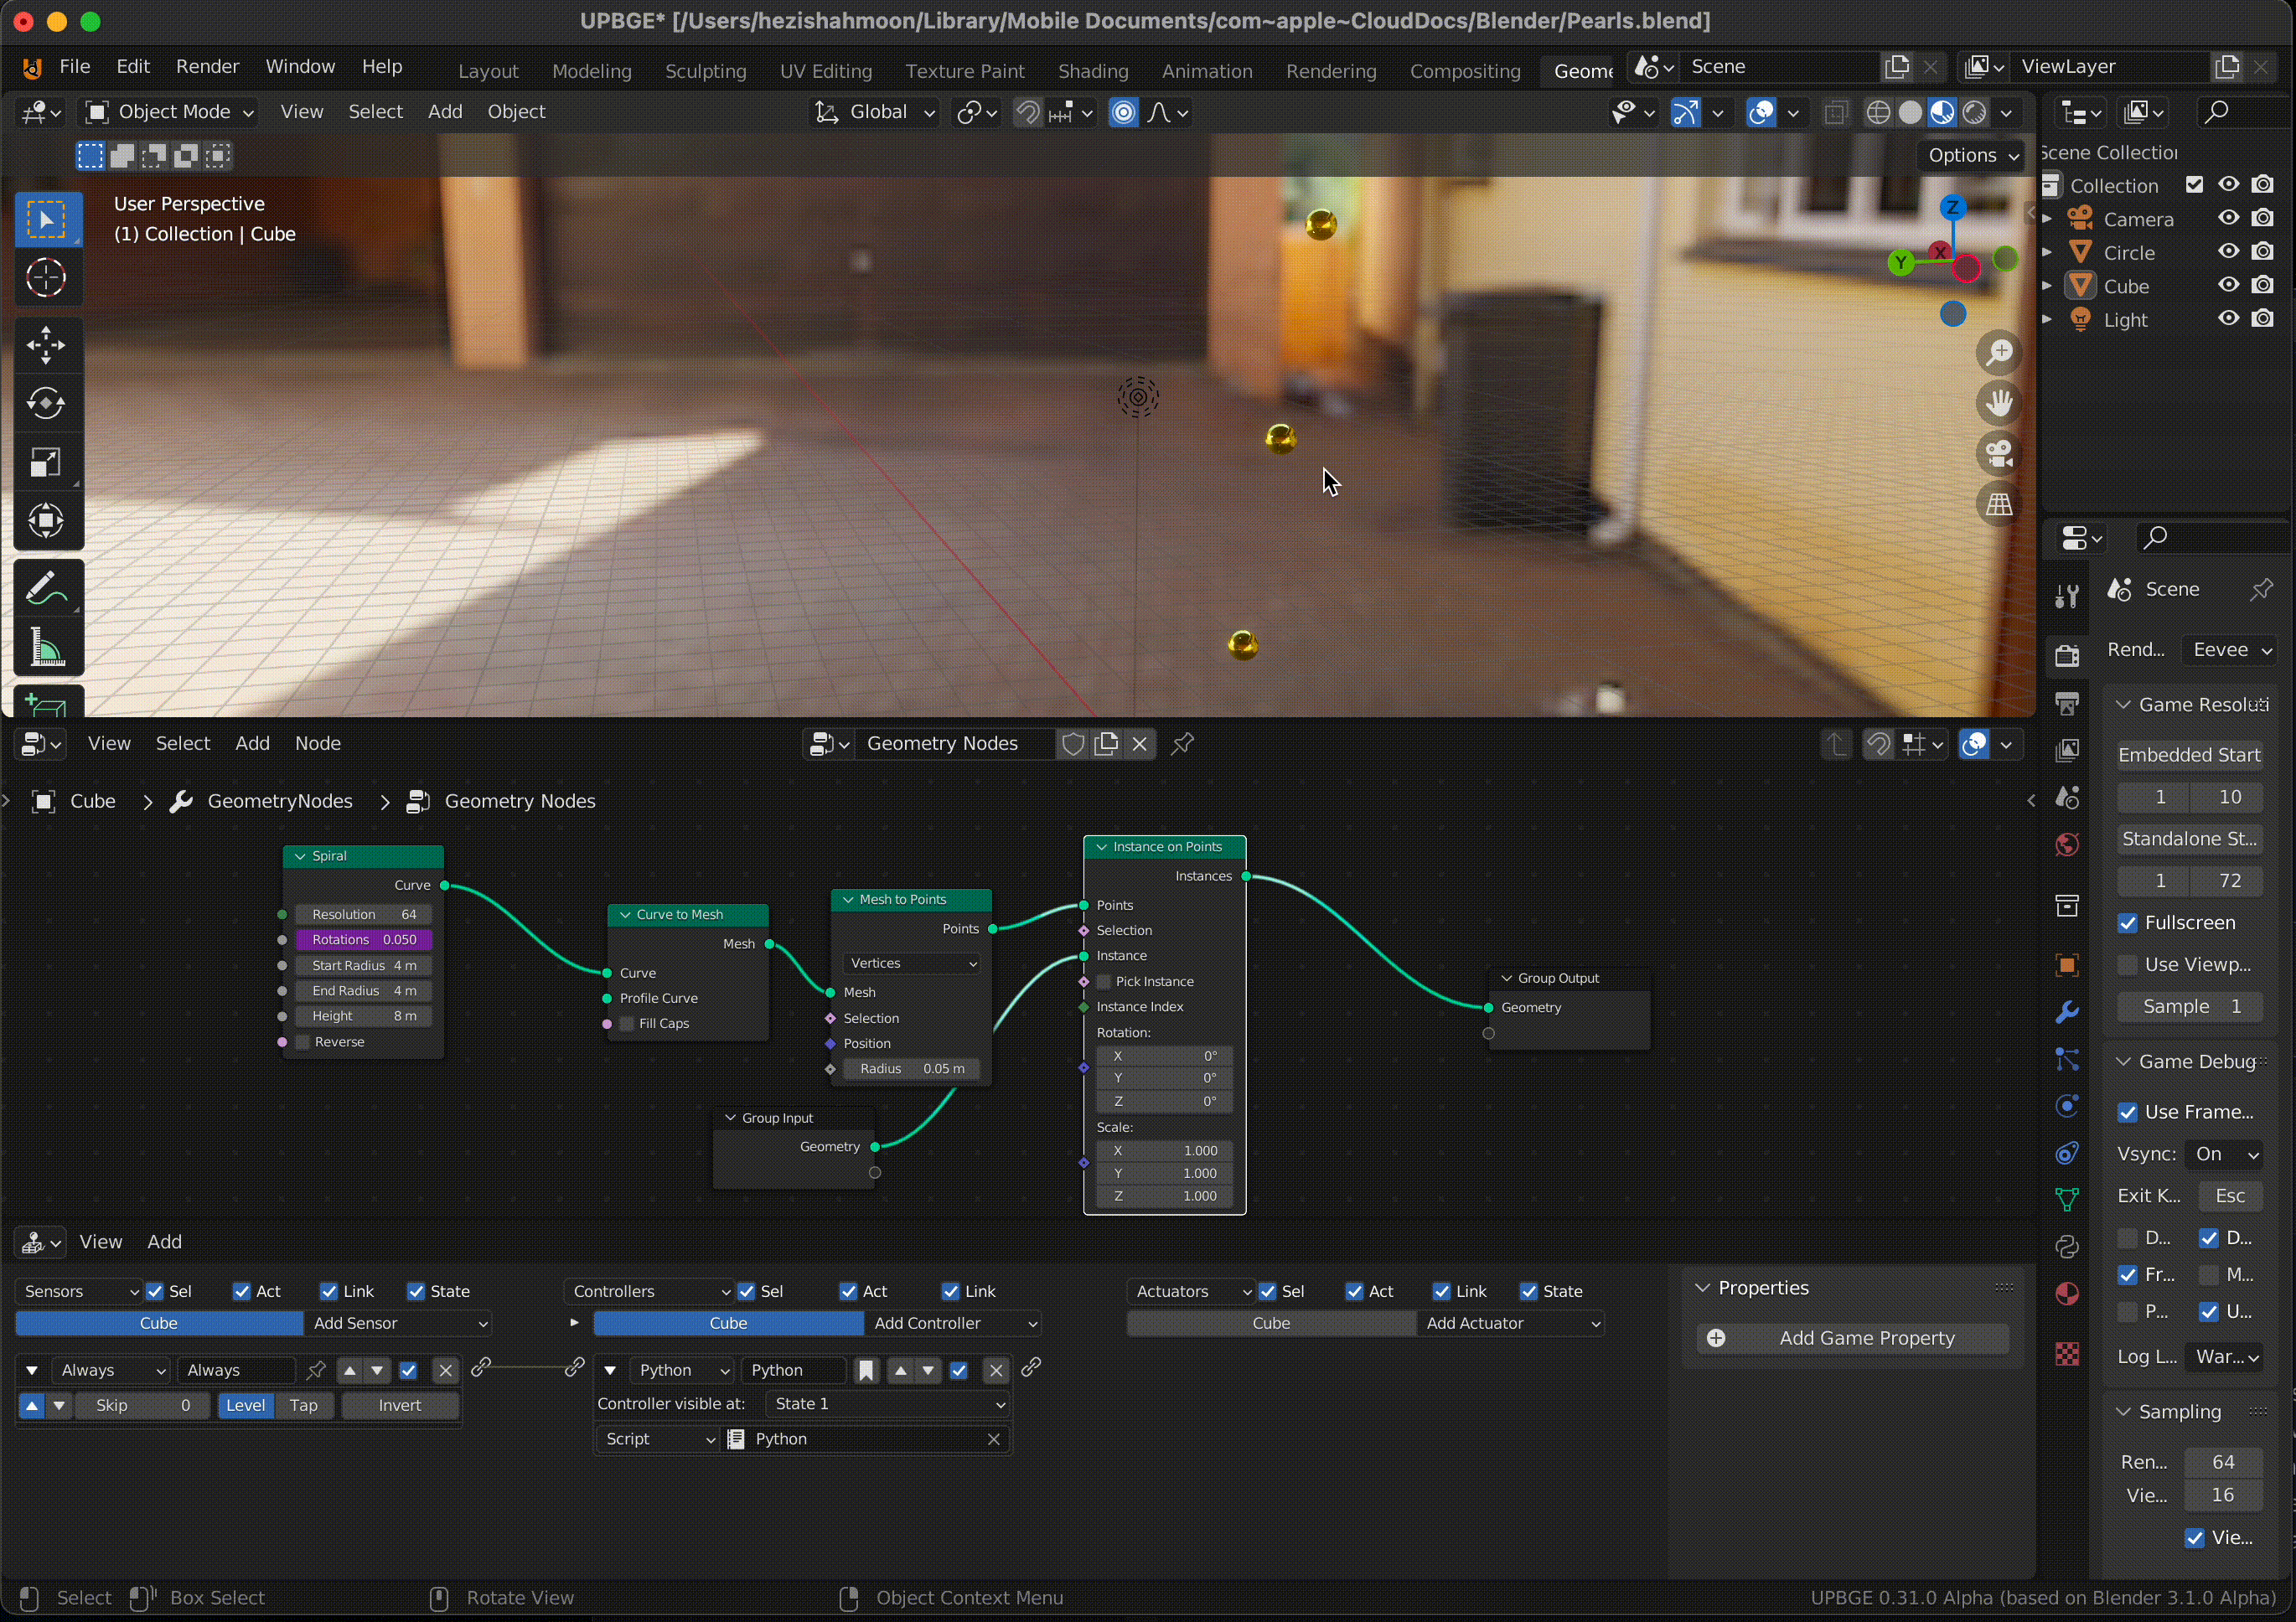Click the camera view icon in viewport

[1999, 454]
